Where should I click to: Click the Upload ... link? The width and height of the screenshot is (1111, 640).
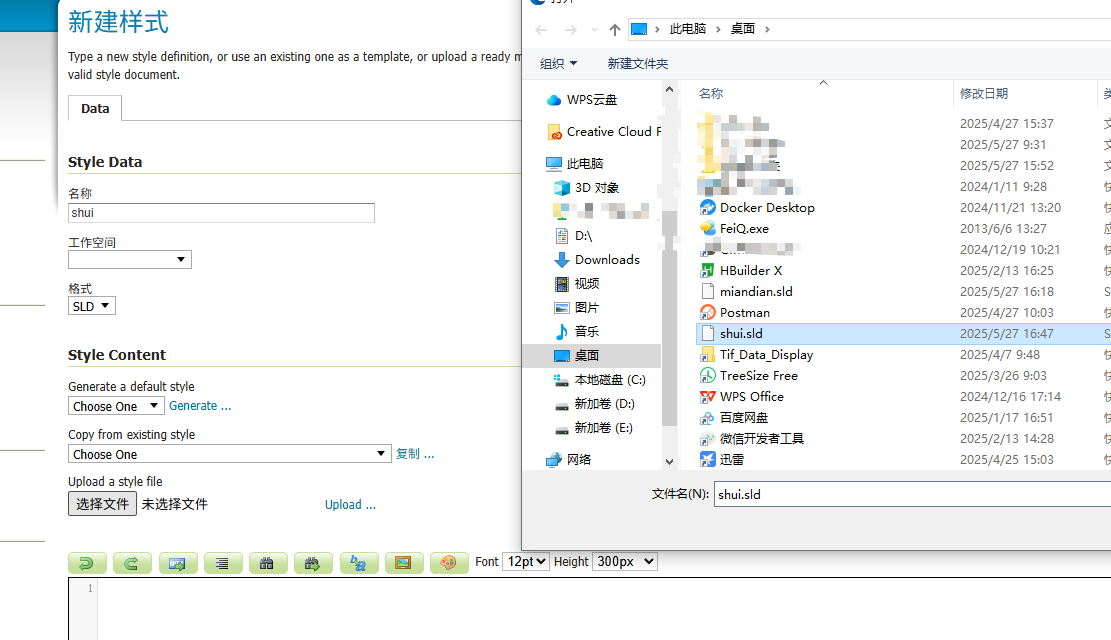point(350,505)
